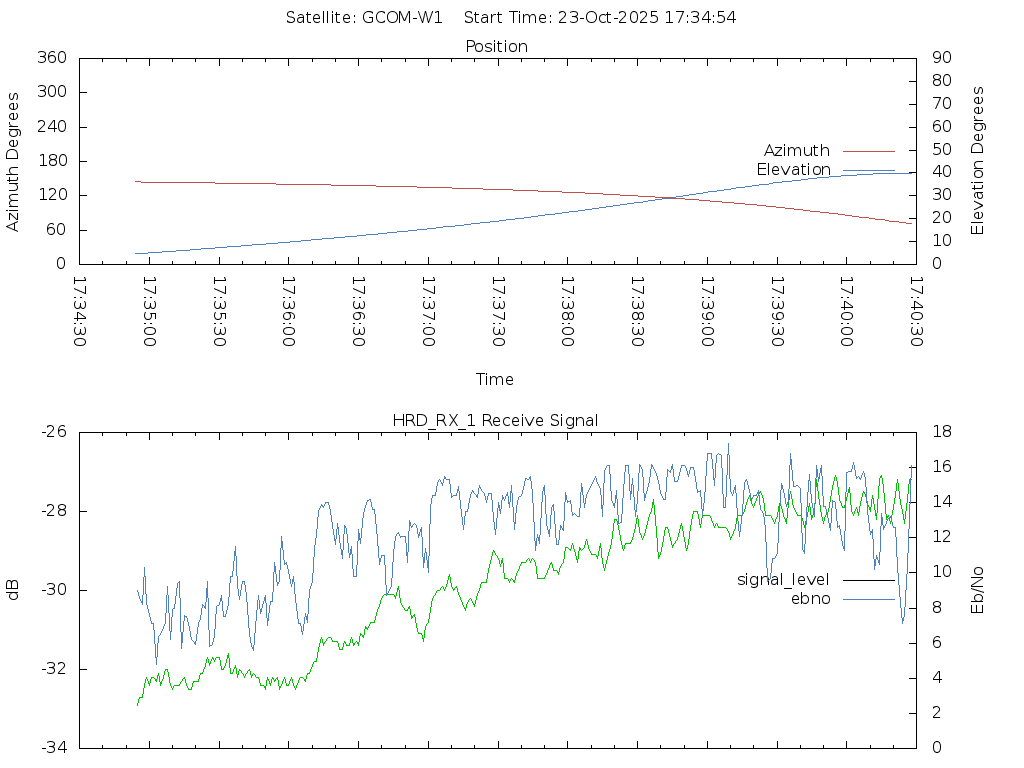Viewport: 1024px width, 768px height.
Task: Click the Elevation legend label
Action: coord(793,169)
